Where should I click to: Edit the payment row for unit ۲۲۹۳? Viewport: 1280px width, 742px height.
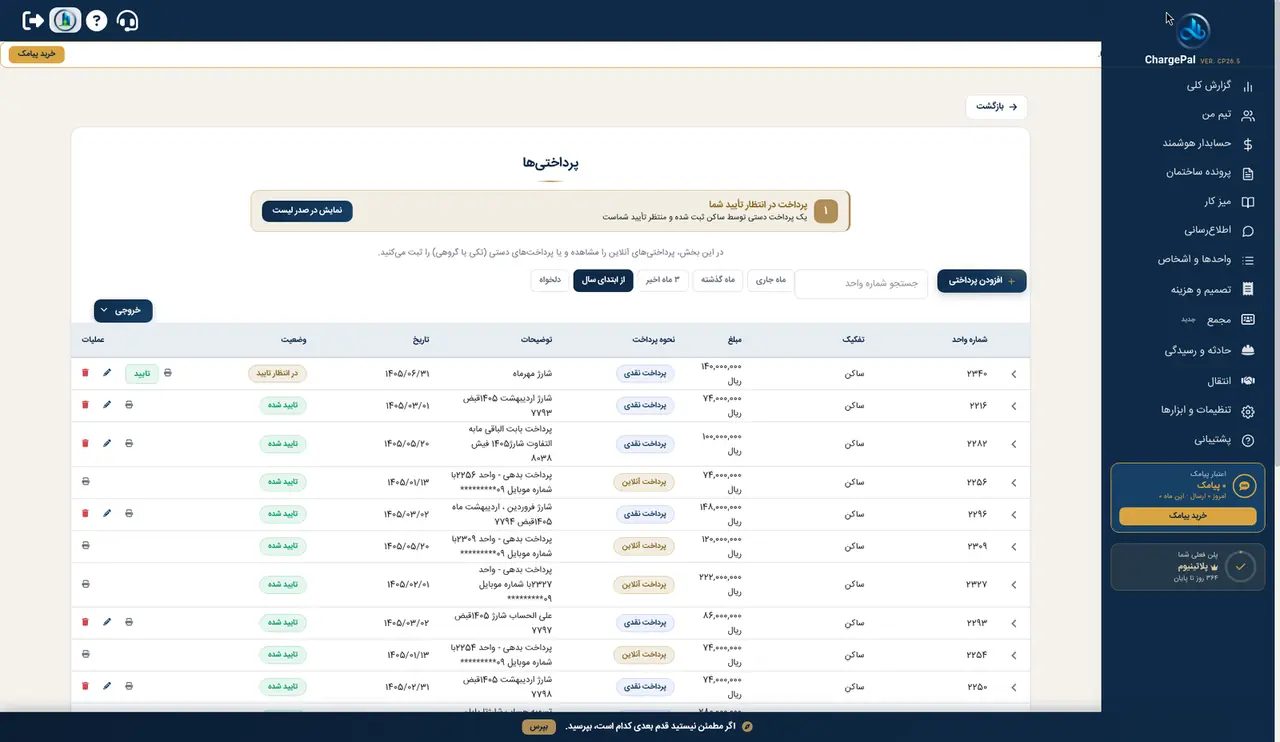coord(107,622)
